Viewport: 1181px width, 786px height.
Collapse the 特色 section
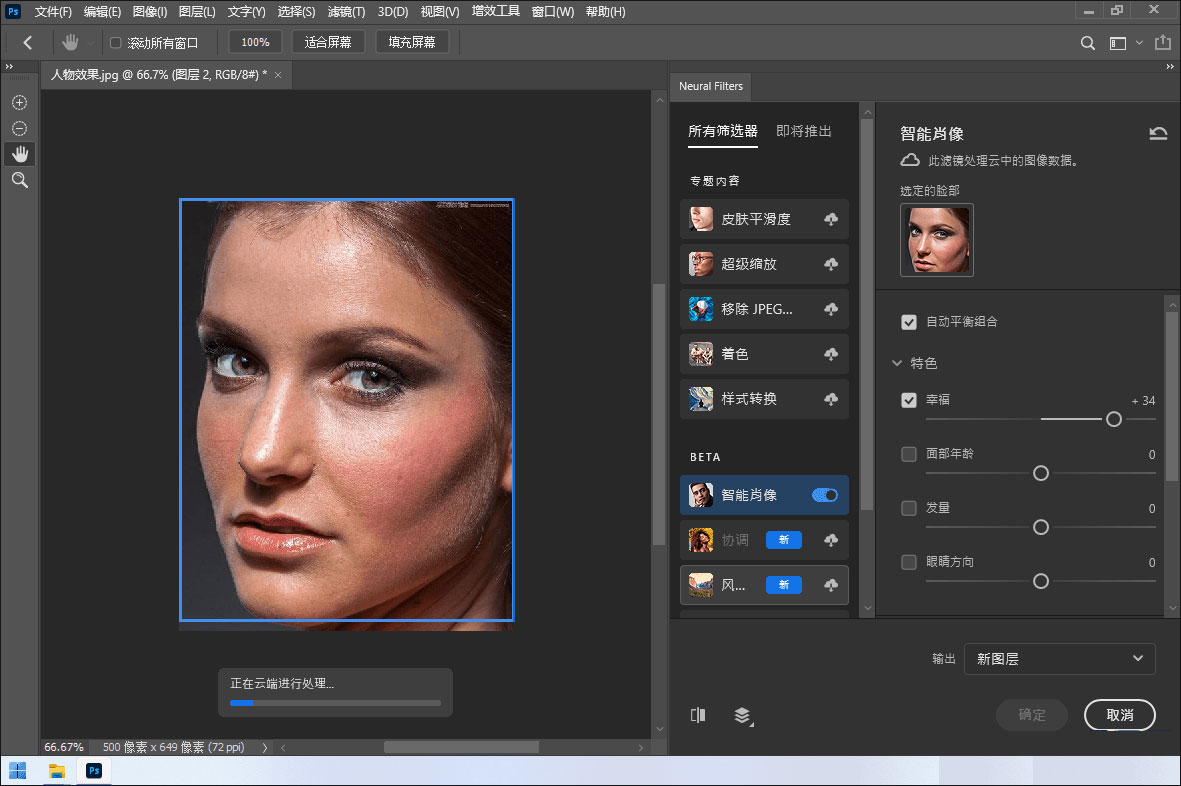897,364
